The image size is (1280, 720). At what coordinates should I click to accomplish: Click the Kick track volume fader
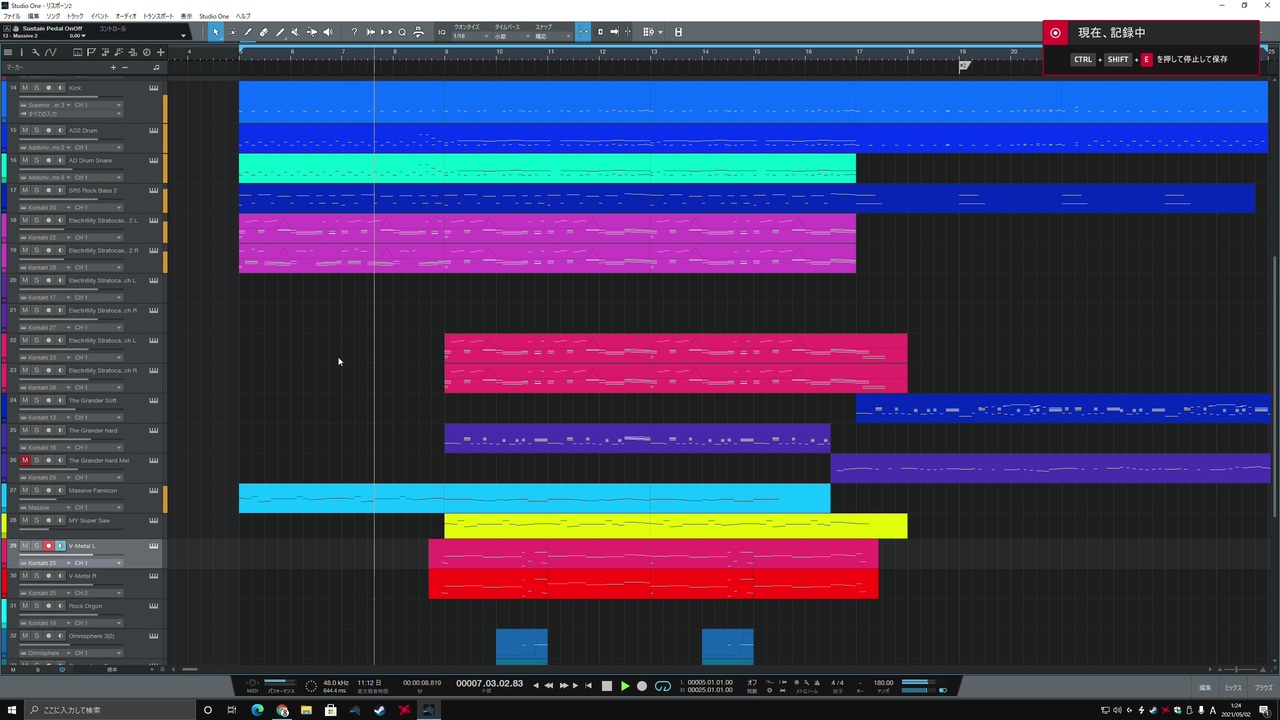coord(70,97)
